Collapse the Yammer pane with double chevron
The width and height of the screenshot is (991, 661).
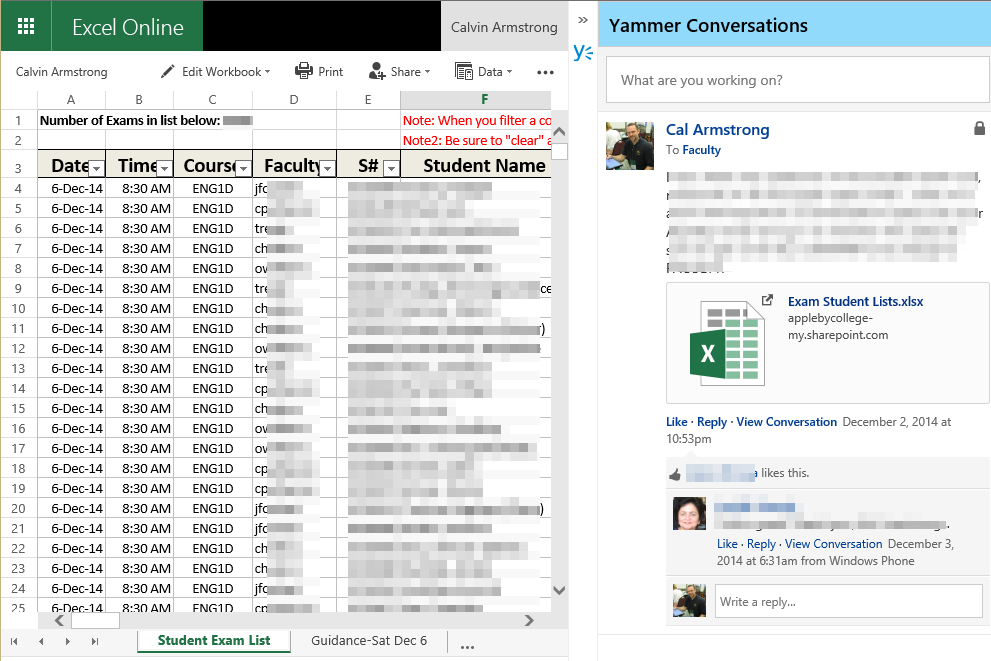pos(583,20)
